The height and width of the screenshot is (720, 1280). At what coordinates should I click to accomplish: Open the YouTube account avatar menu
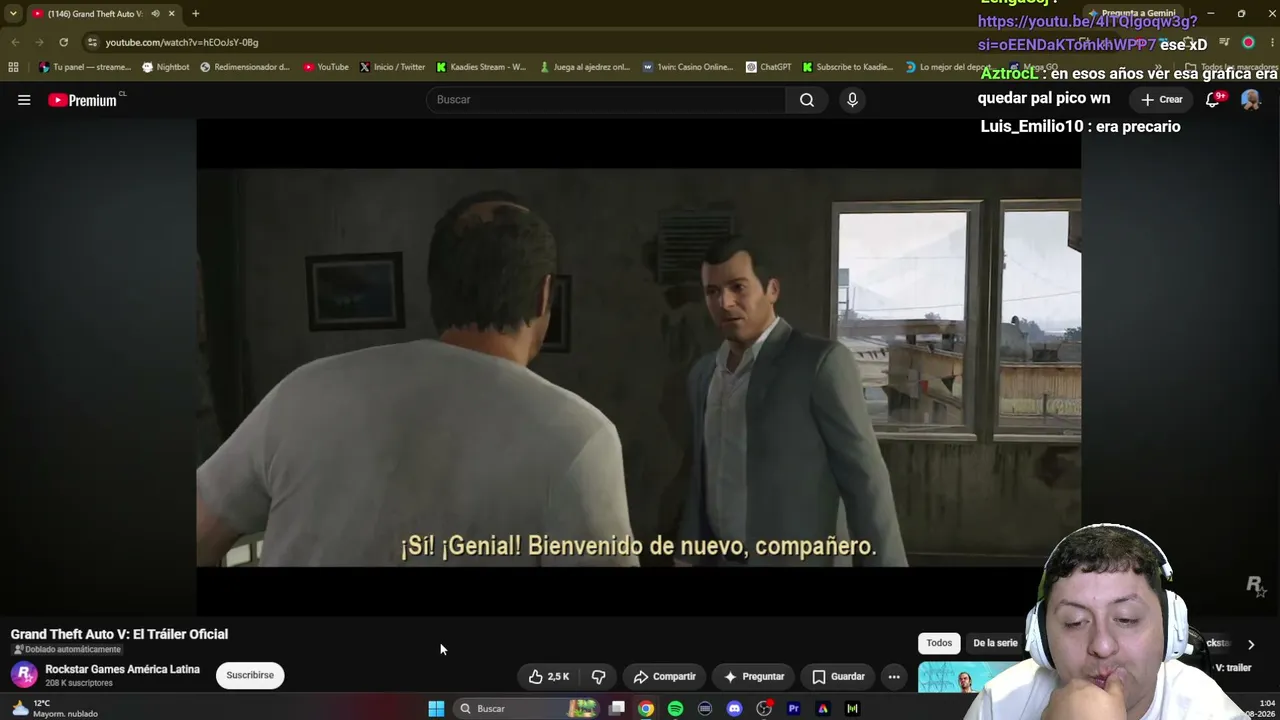pyautogui.click(x=1250, y=99)
